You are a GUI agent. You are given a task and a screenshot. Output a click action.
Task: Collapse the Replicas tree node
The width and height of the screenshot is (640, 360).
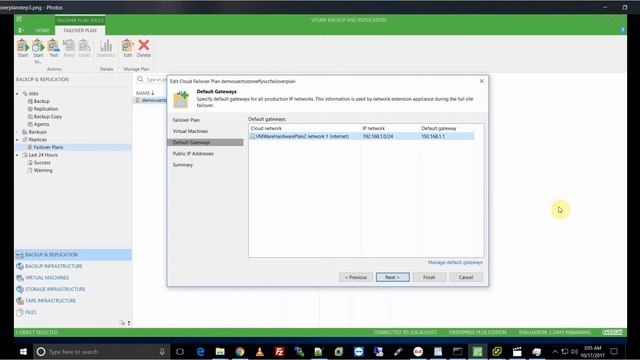[18, 140]
